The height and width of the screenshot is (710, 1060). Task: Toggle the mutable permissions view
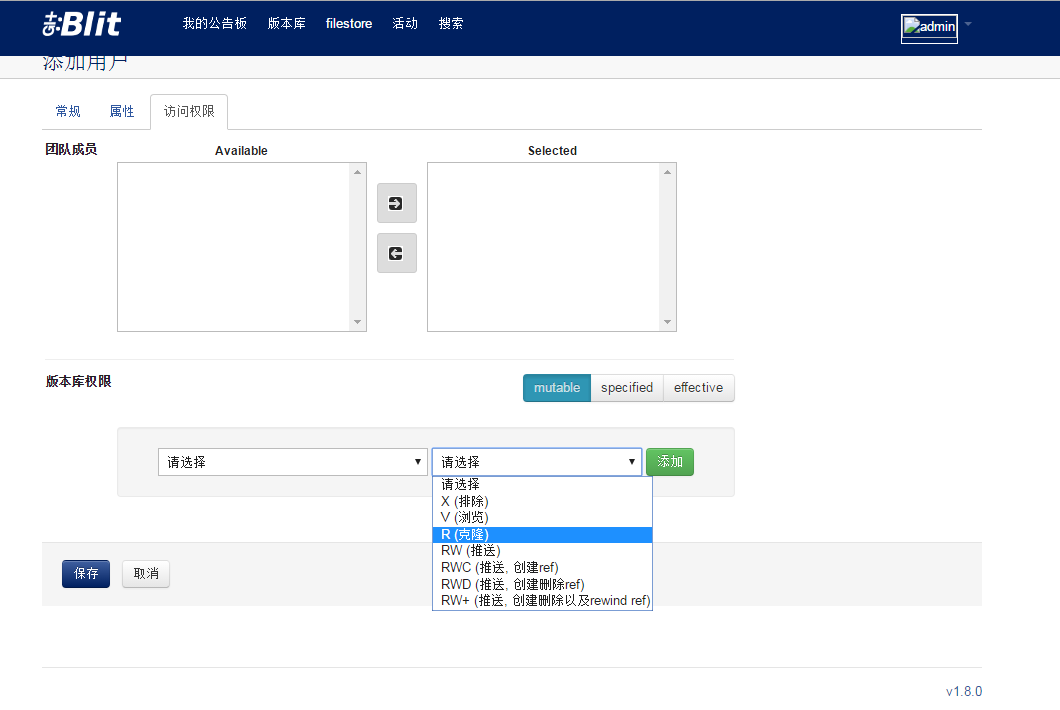[x=557, y=387]
